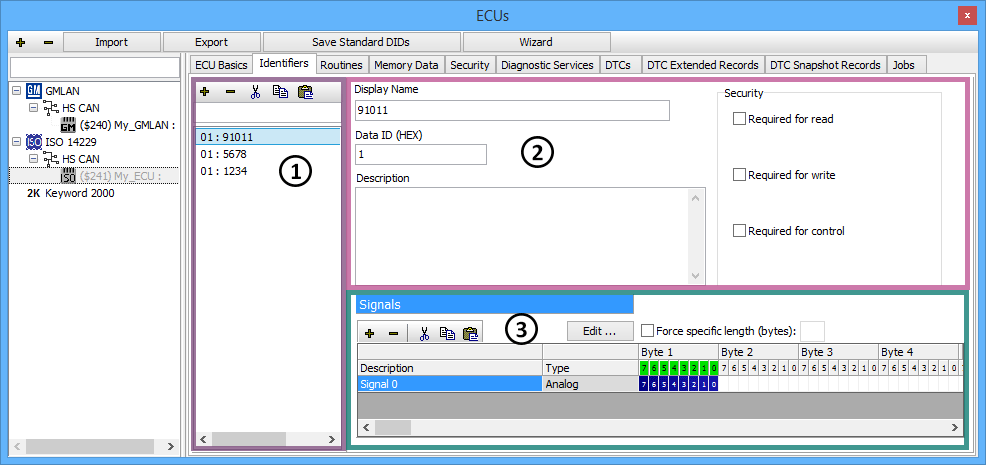Add a new signal with plus icon
Screen dimensions: 986x465
tap(370, 333)
